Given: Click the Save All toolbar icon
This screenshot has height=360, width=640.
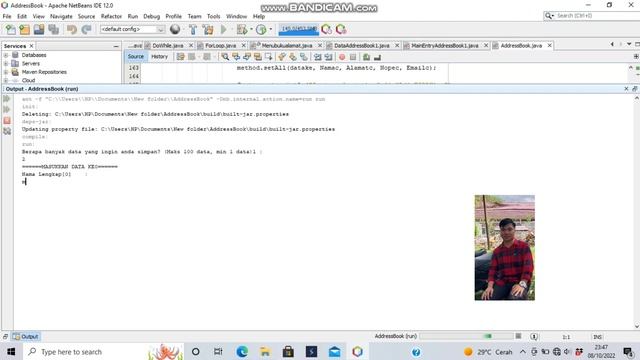Looking at the screenshot, I should pos(53,29).
